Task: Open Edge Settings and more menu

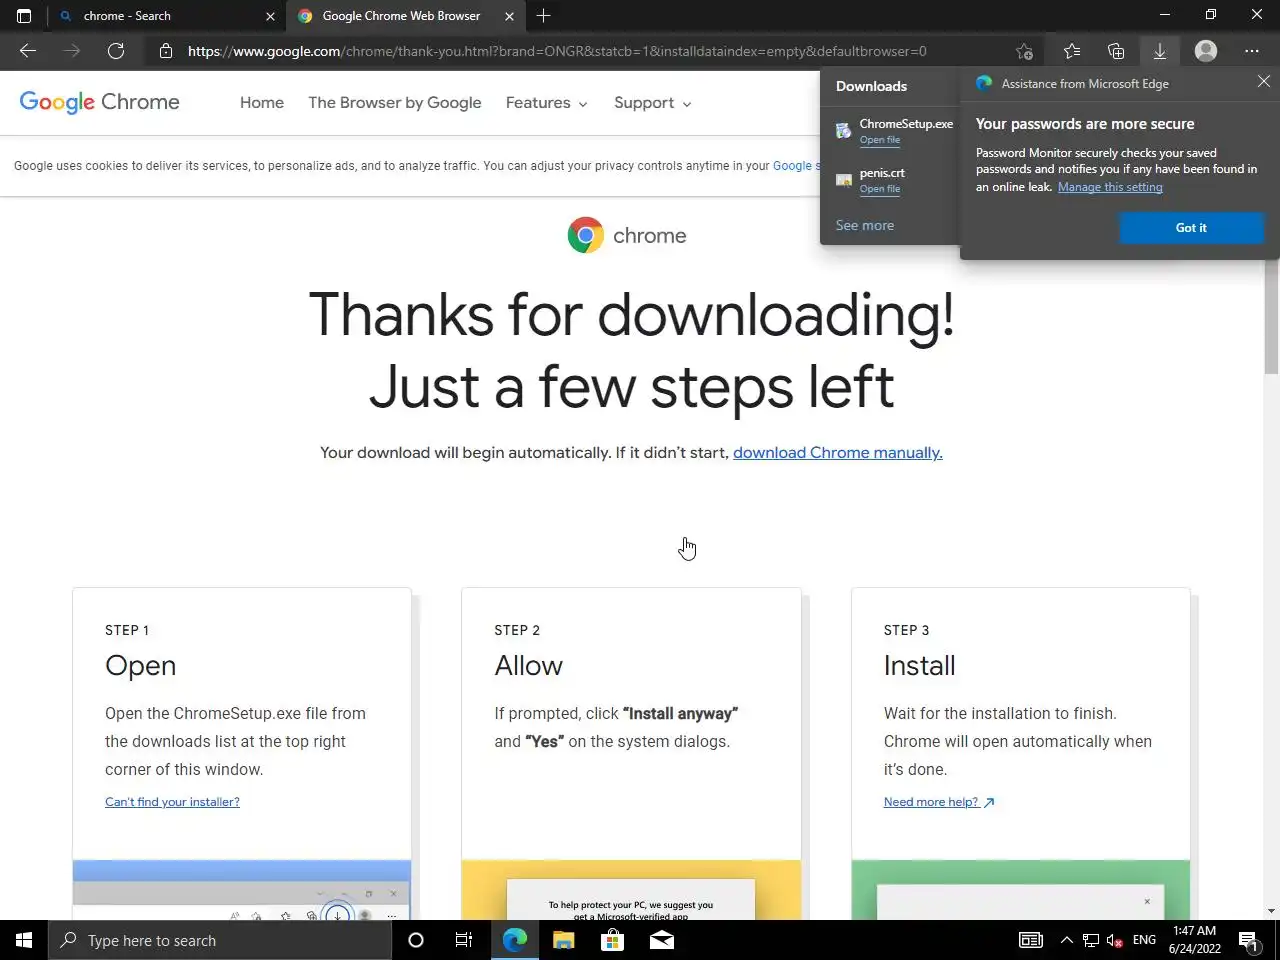Action: click(x=1252, y=51)
